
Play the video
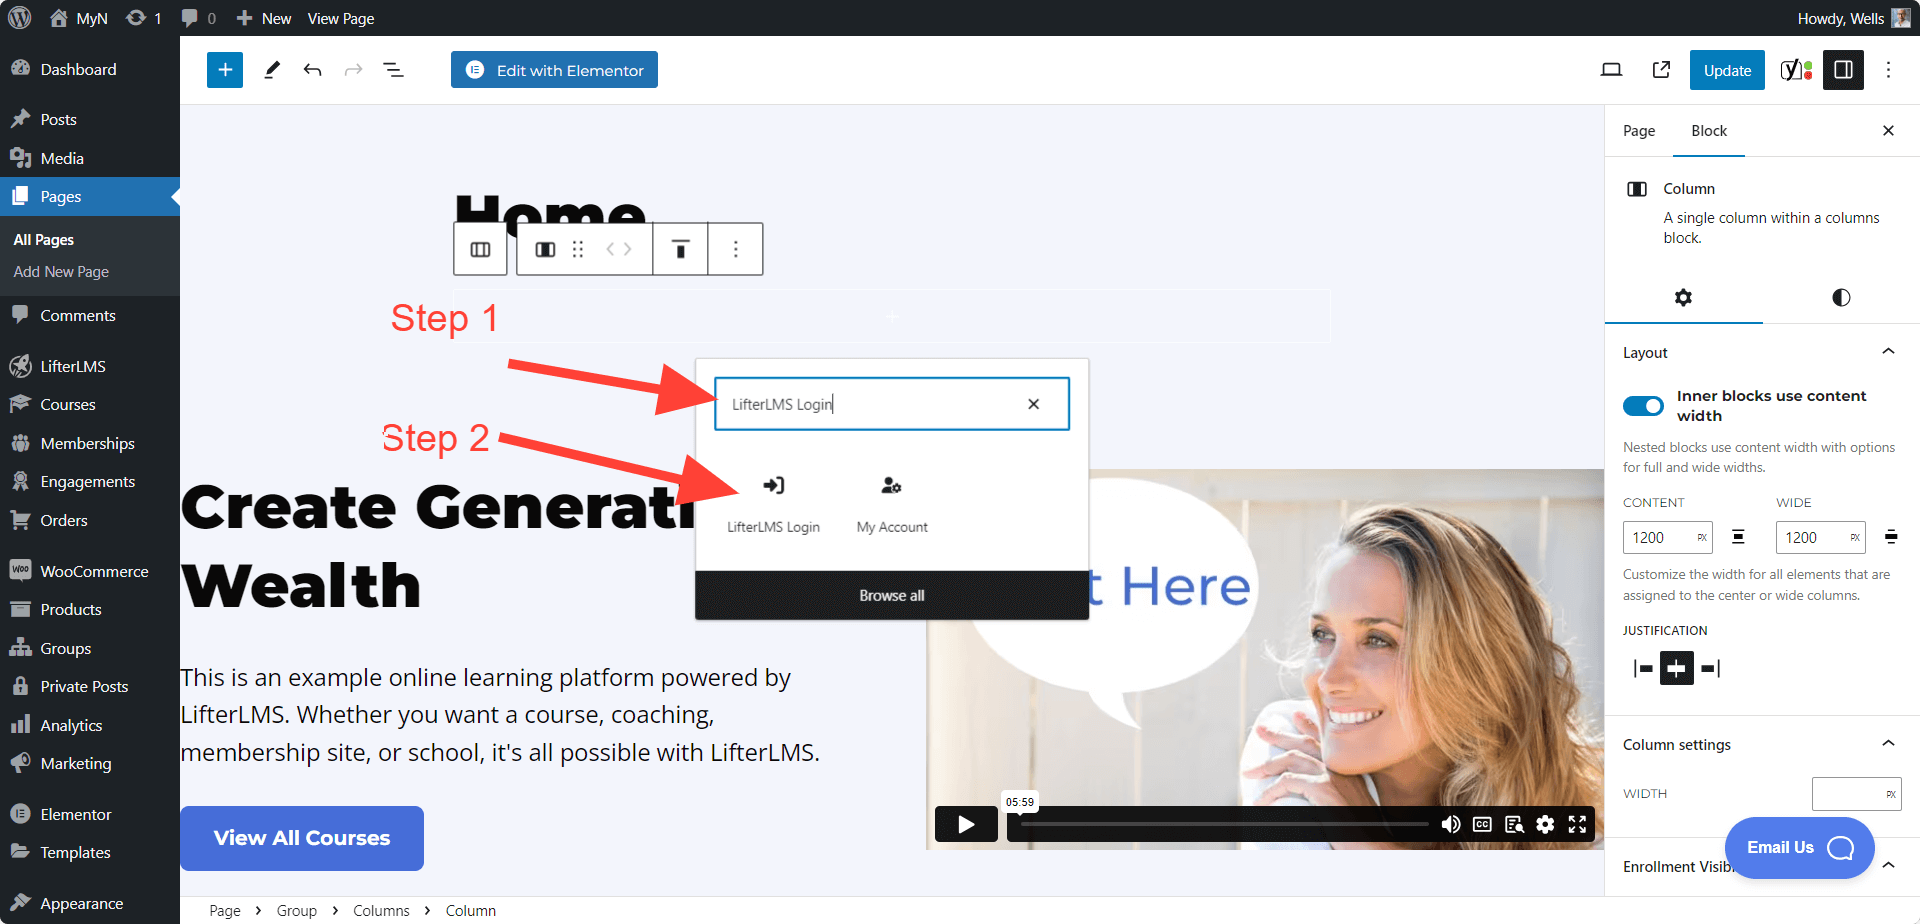coord(966,824)
